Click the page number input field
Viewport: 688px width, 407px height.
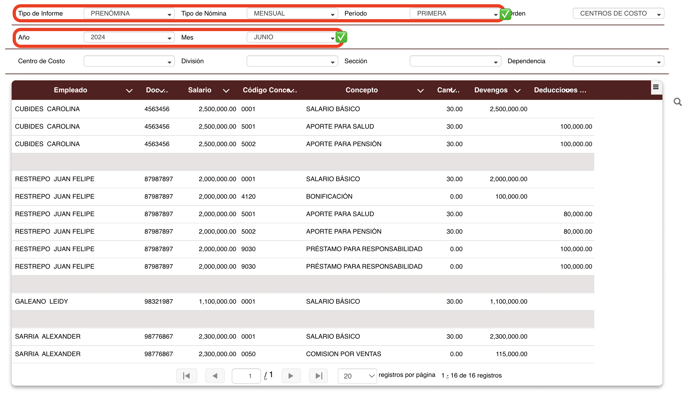click(x=246, y=376)
